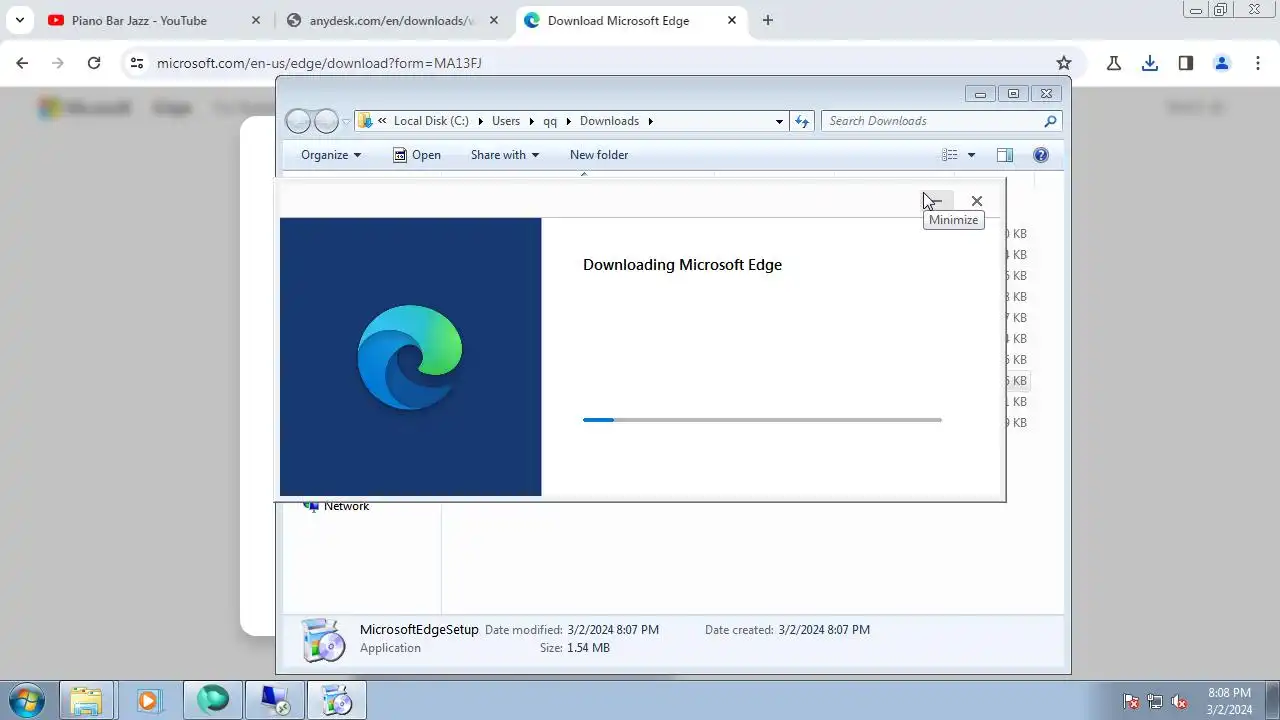1280x720 pixels.
Task: Expand Share with menu in Explorer
Action: pos(505,155)
